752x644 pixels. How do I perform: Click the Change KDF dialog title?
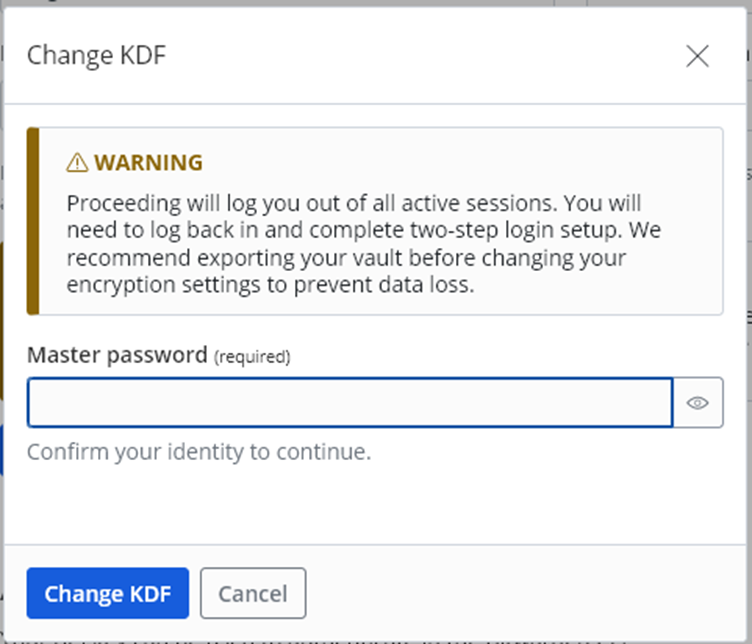click(96, 55)
